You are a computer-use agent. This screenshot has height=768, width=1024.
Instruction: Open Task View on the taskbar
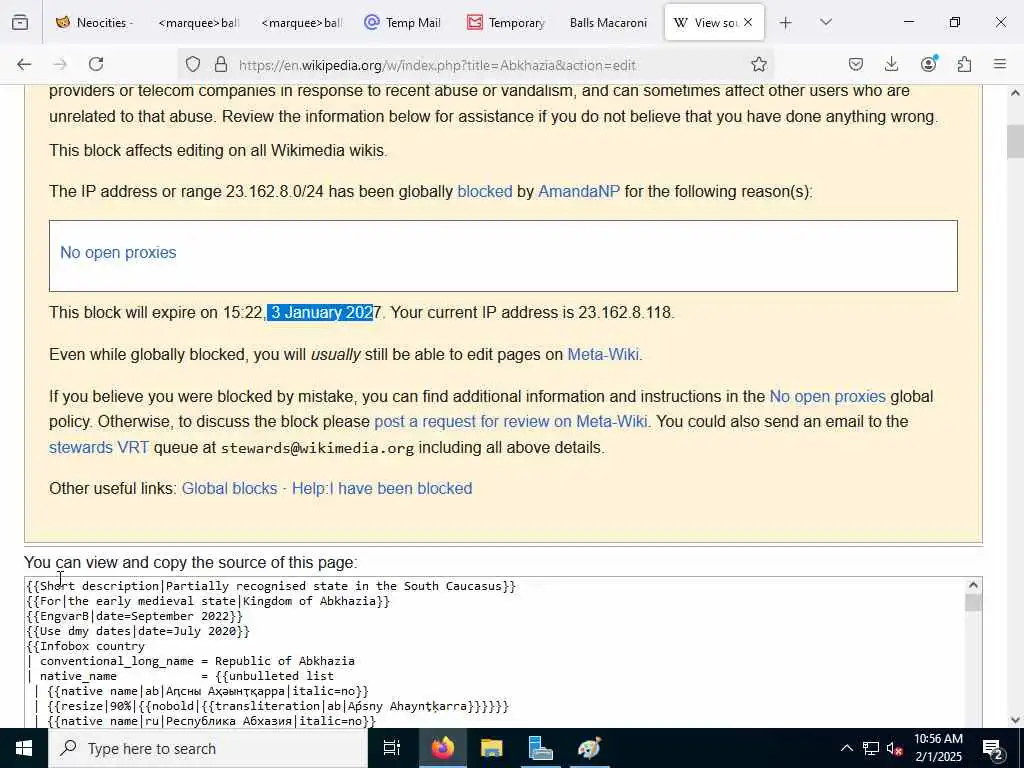(x=392, y=748)
